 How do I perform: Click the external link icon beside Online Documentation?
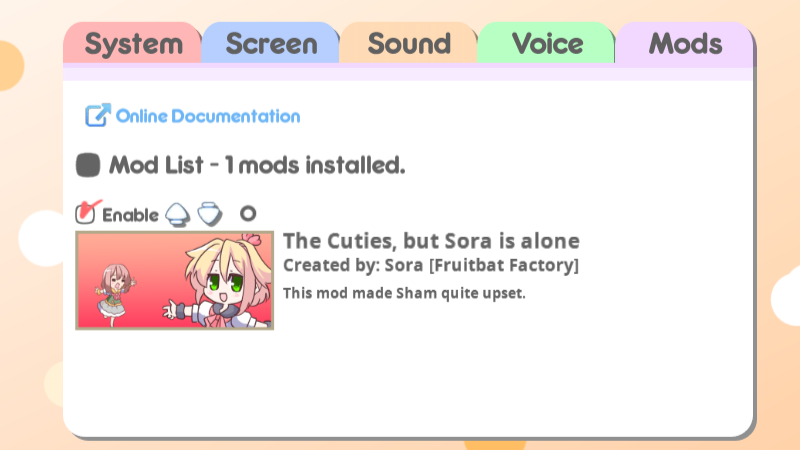[x=97, y=115]
